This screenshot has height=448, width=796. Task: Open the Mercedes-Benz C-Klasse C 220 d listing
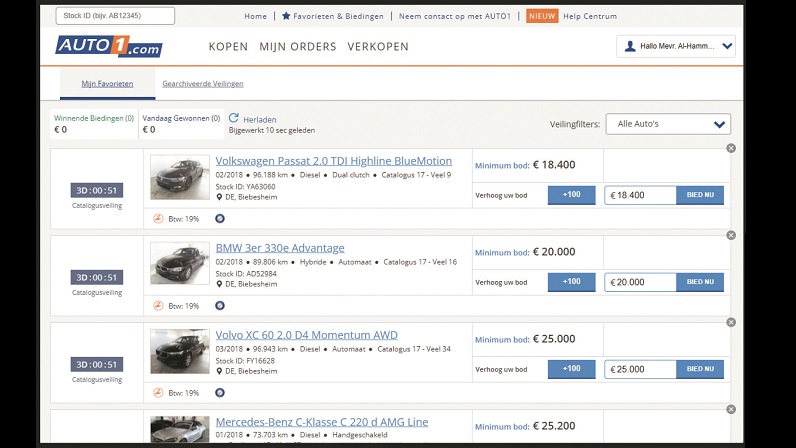tap(322, 422)
